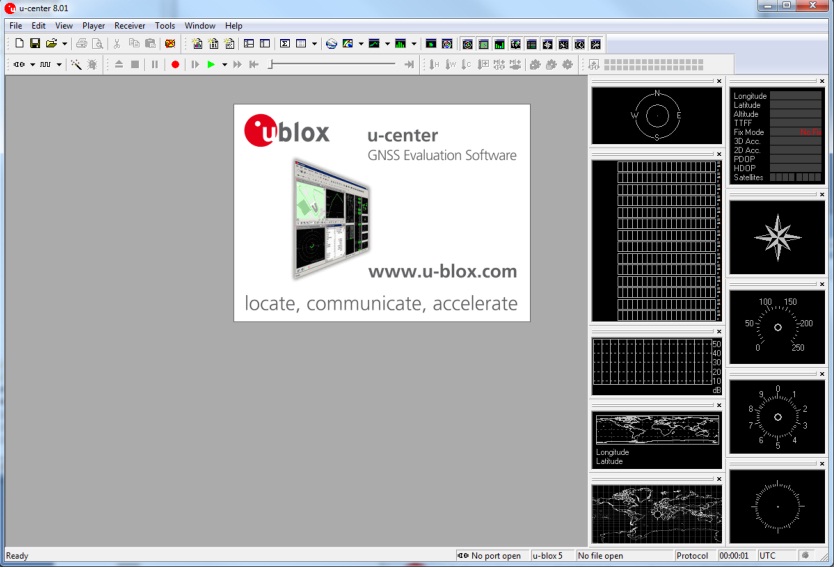Toggle the Compass docking window button
Screen dimensions: 836x568
(x=547, y=44)
